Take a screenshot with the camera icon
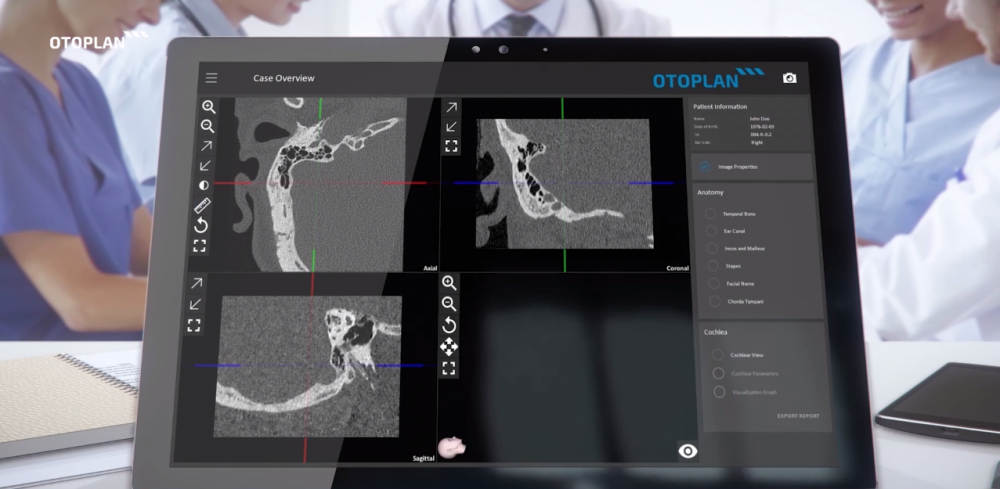This screenshot has width=1000, height=489. (x=790, y=78)
